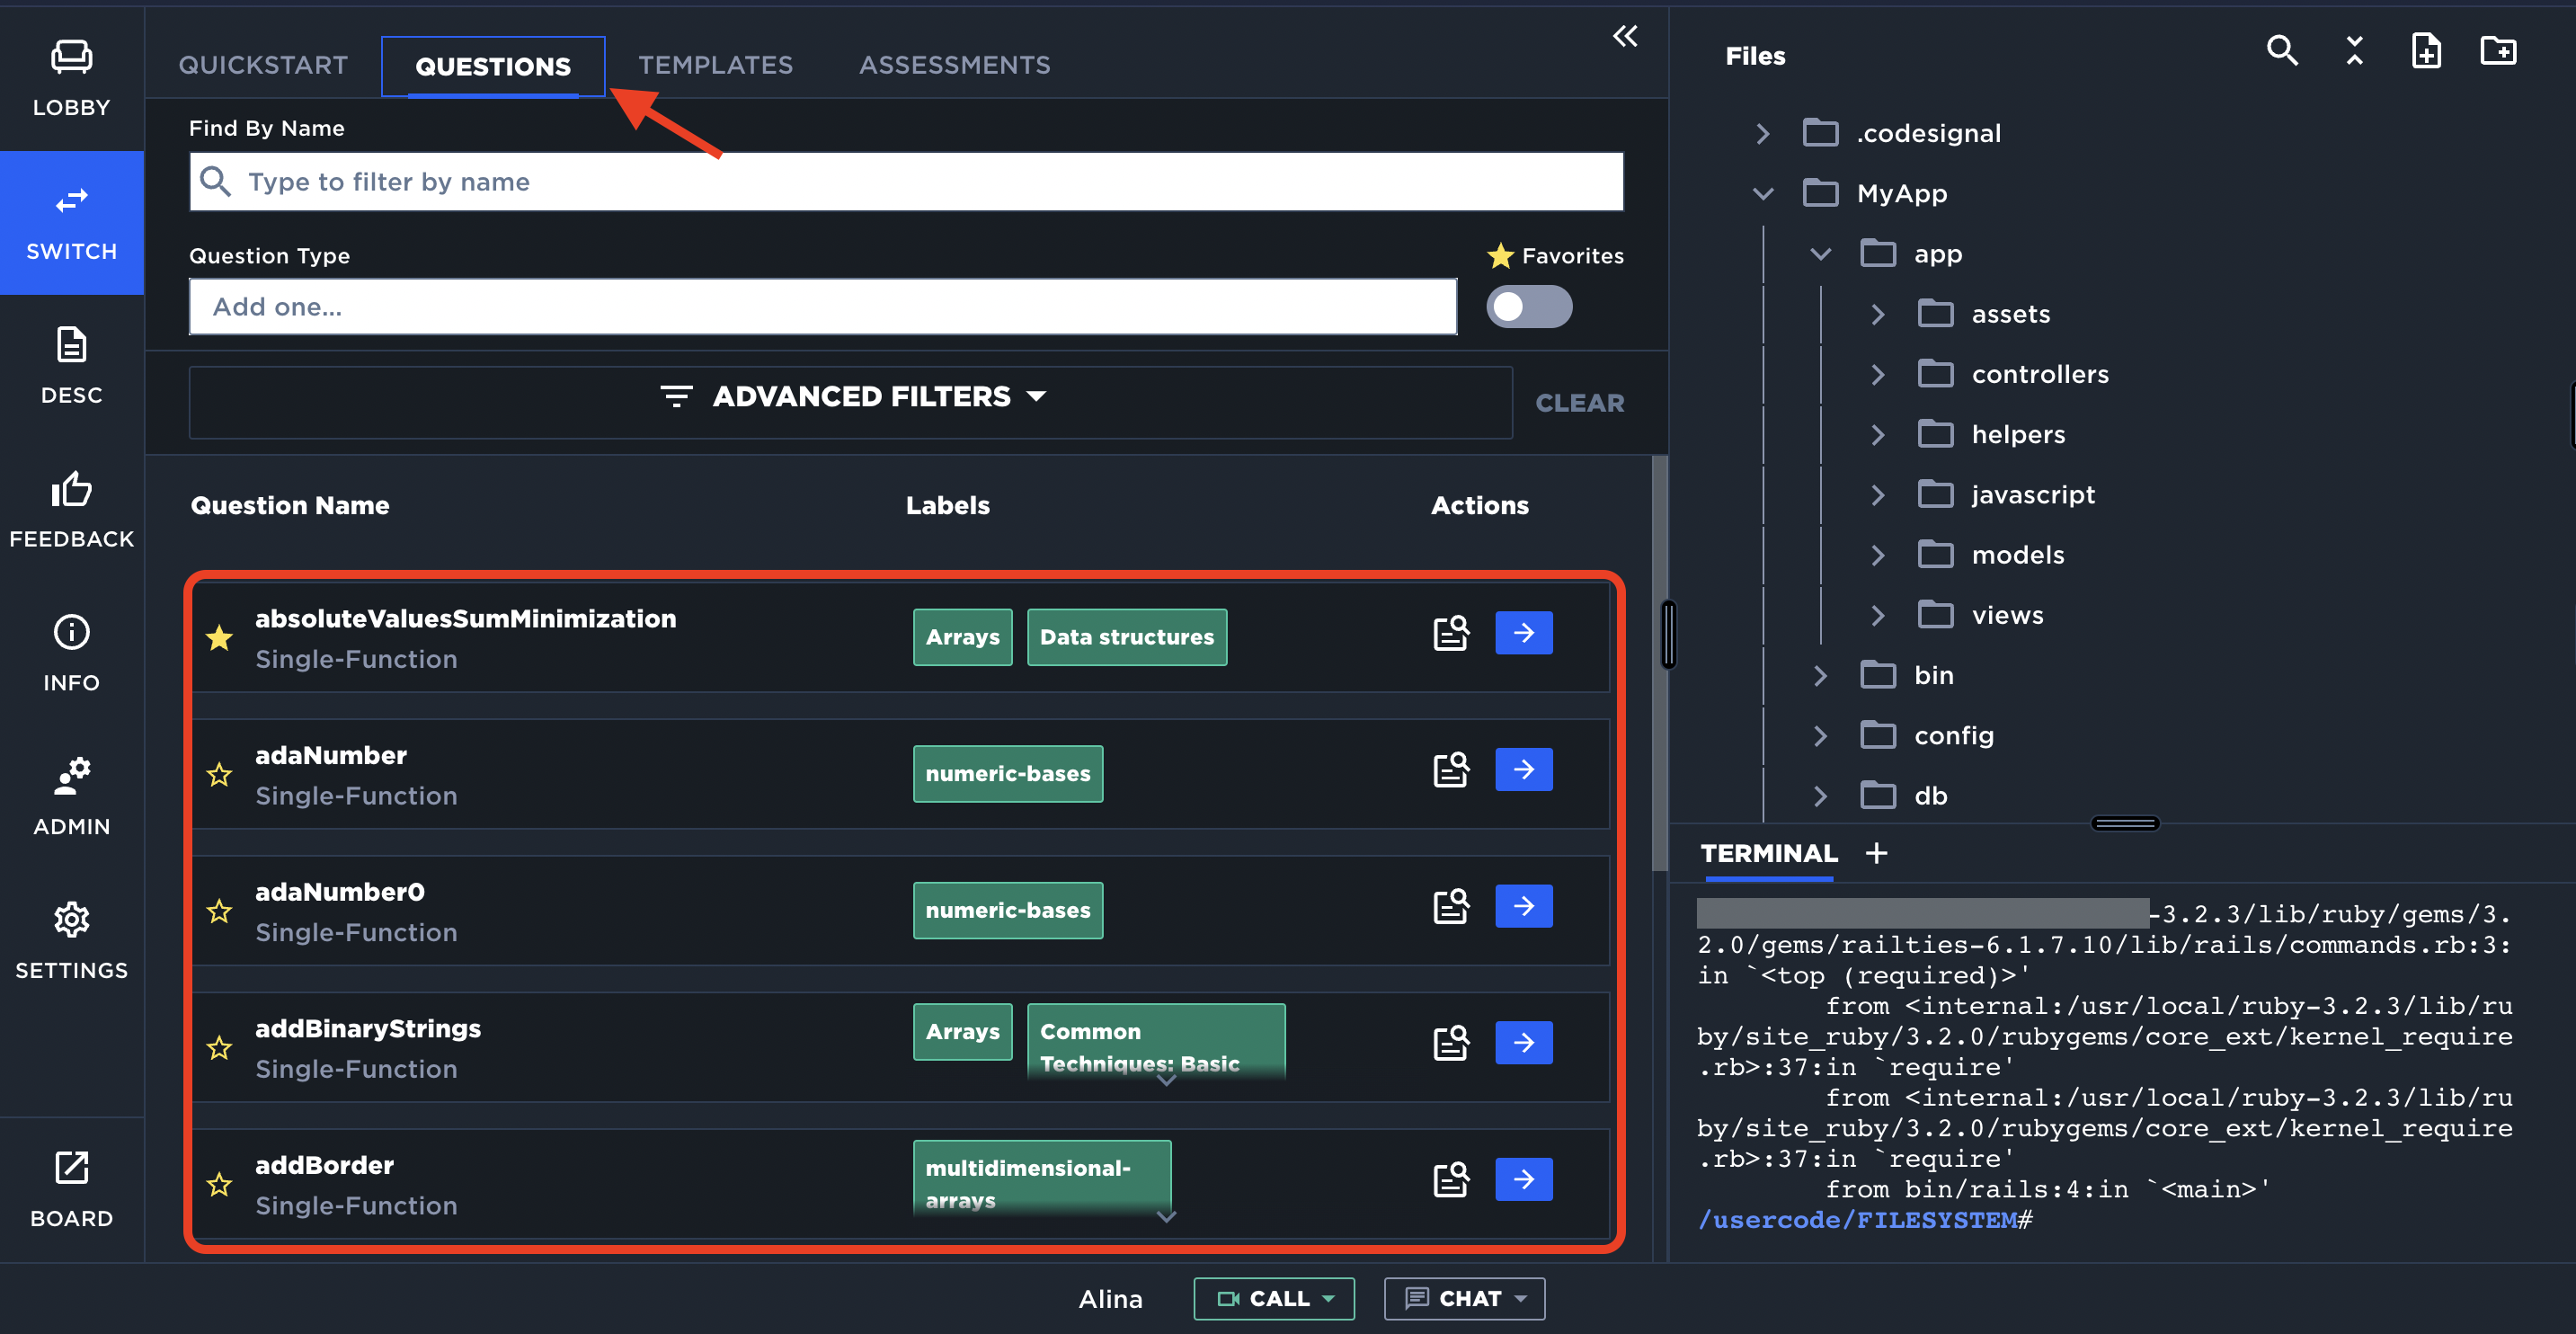This screenshot has height=1334, width=2576.
Task: Open the Lobby sidebar item
Action: 71,79
